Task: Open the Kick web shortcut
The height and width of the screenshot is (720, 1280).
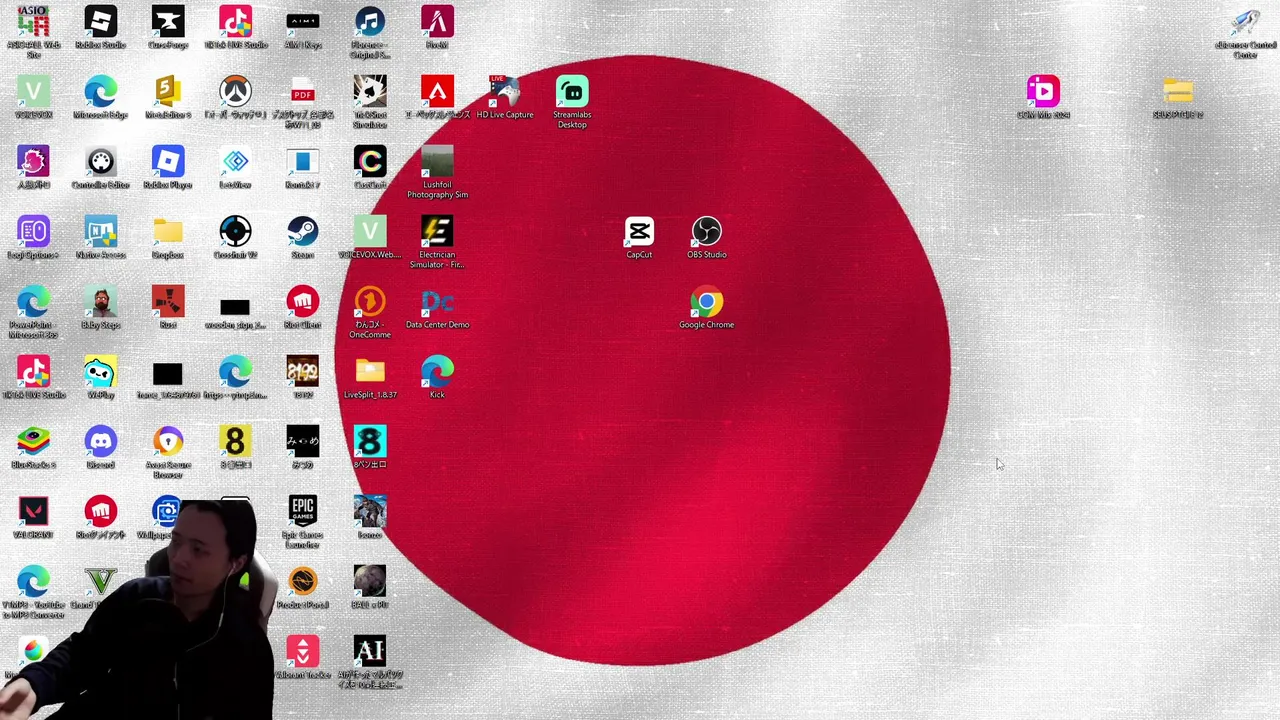Action: [437, 372]
